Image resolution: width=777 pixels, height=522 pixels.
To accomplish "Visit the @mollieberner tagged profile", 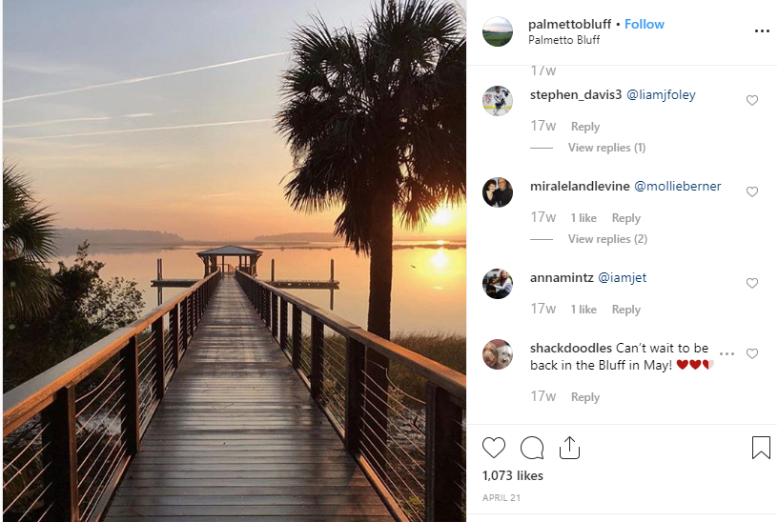I will (677, 186).
